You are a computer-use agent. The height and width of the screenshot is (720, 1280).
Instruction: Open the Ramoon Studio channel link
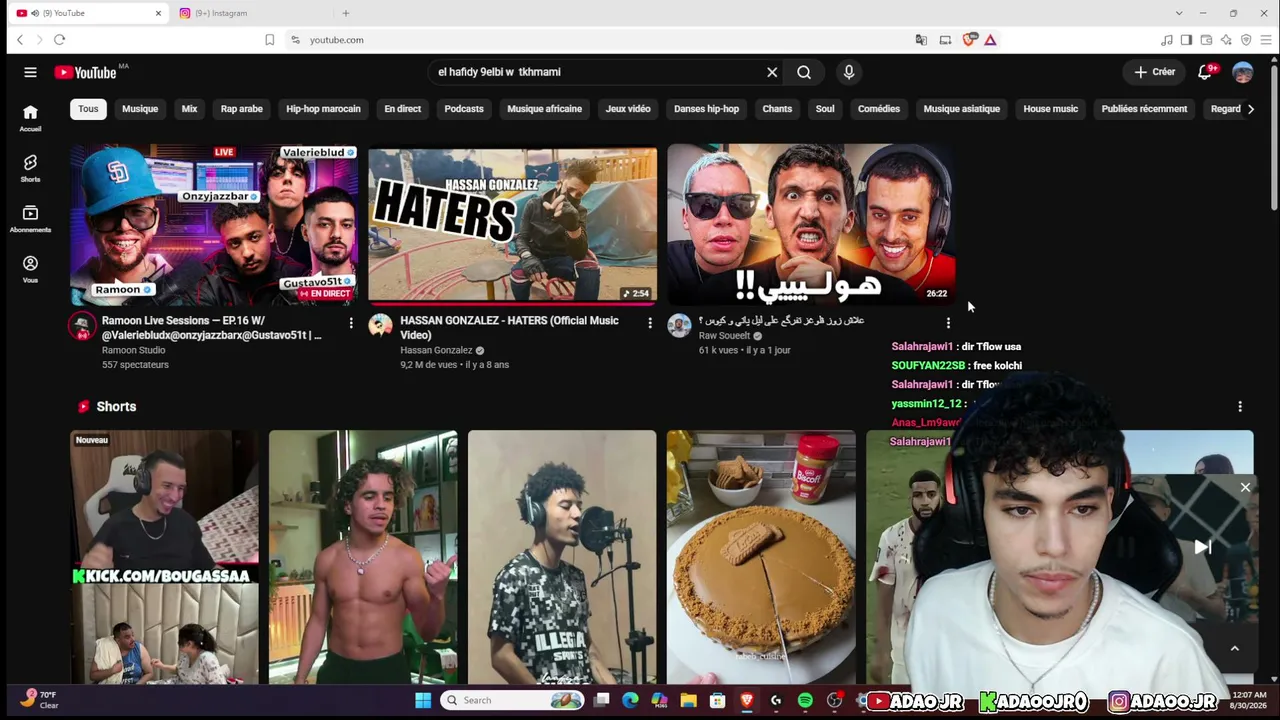(x=133, y=351)
